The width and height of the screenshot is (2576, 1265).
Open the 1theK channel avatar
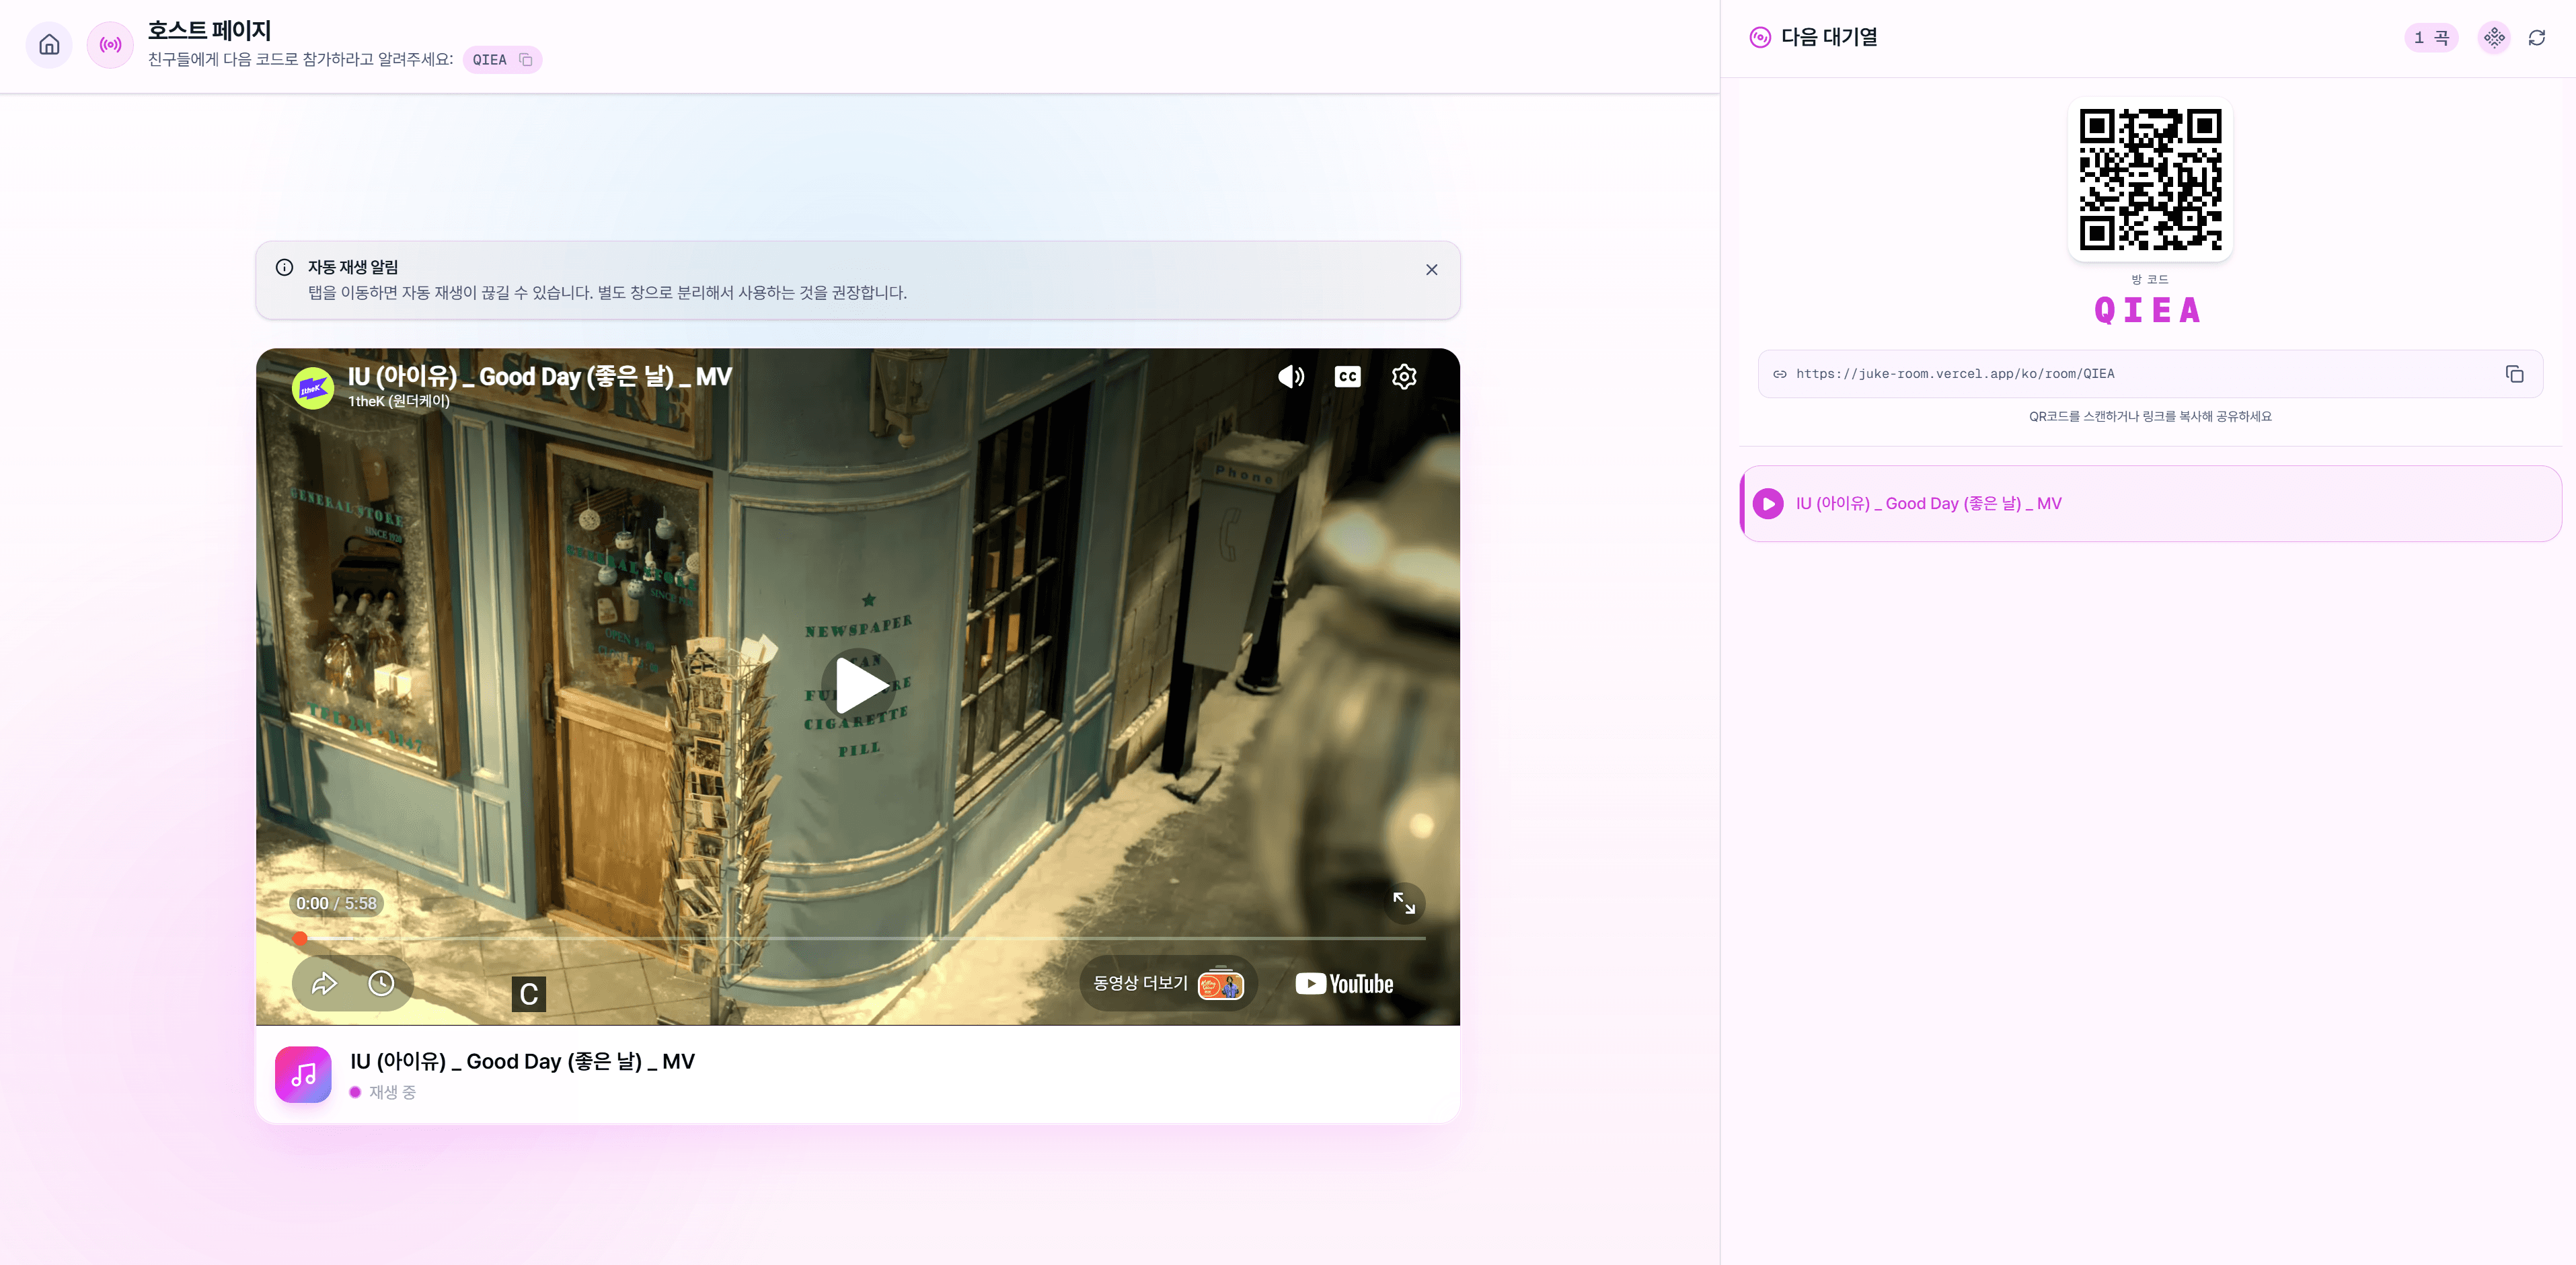[313, 388]
